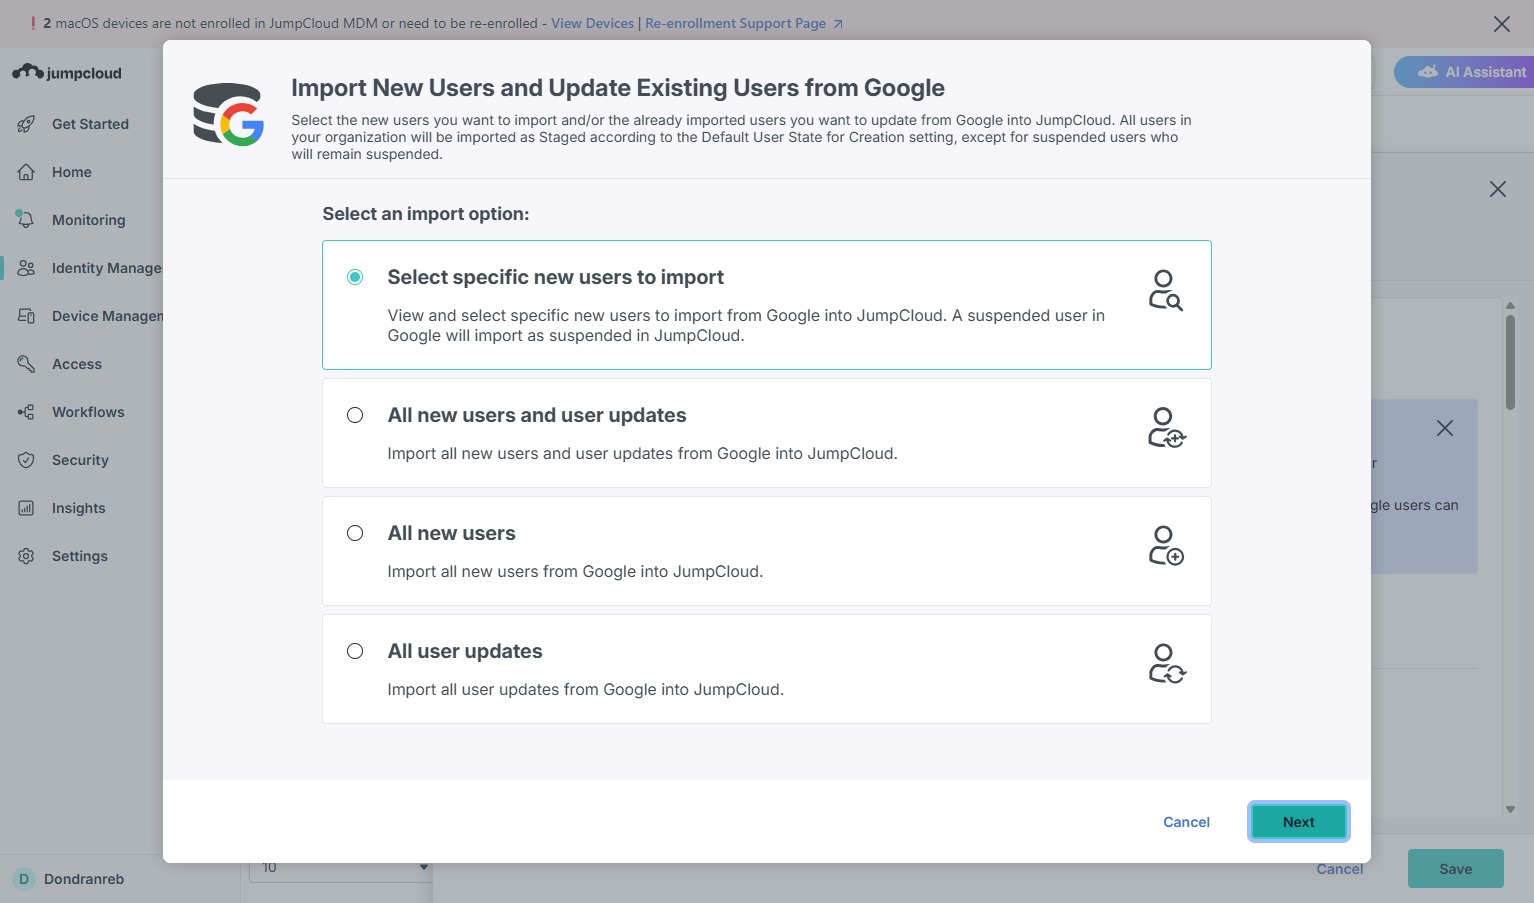
Task: Open Device Management menu
Action: [107, 316]
